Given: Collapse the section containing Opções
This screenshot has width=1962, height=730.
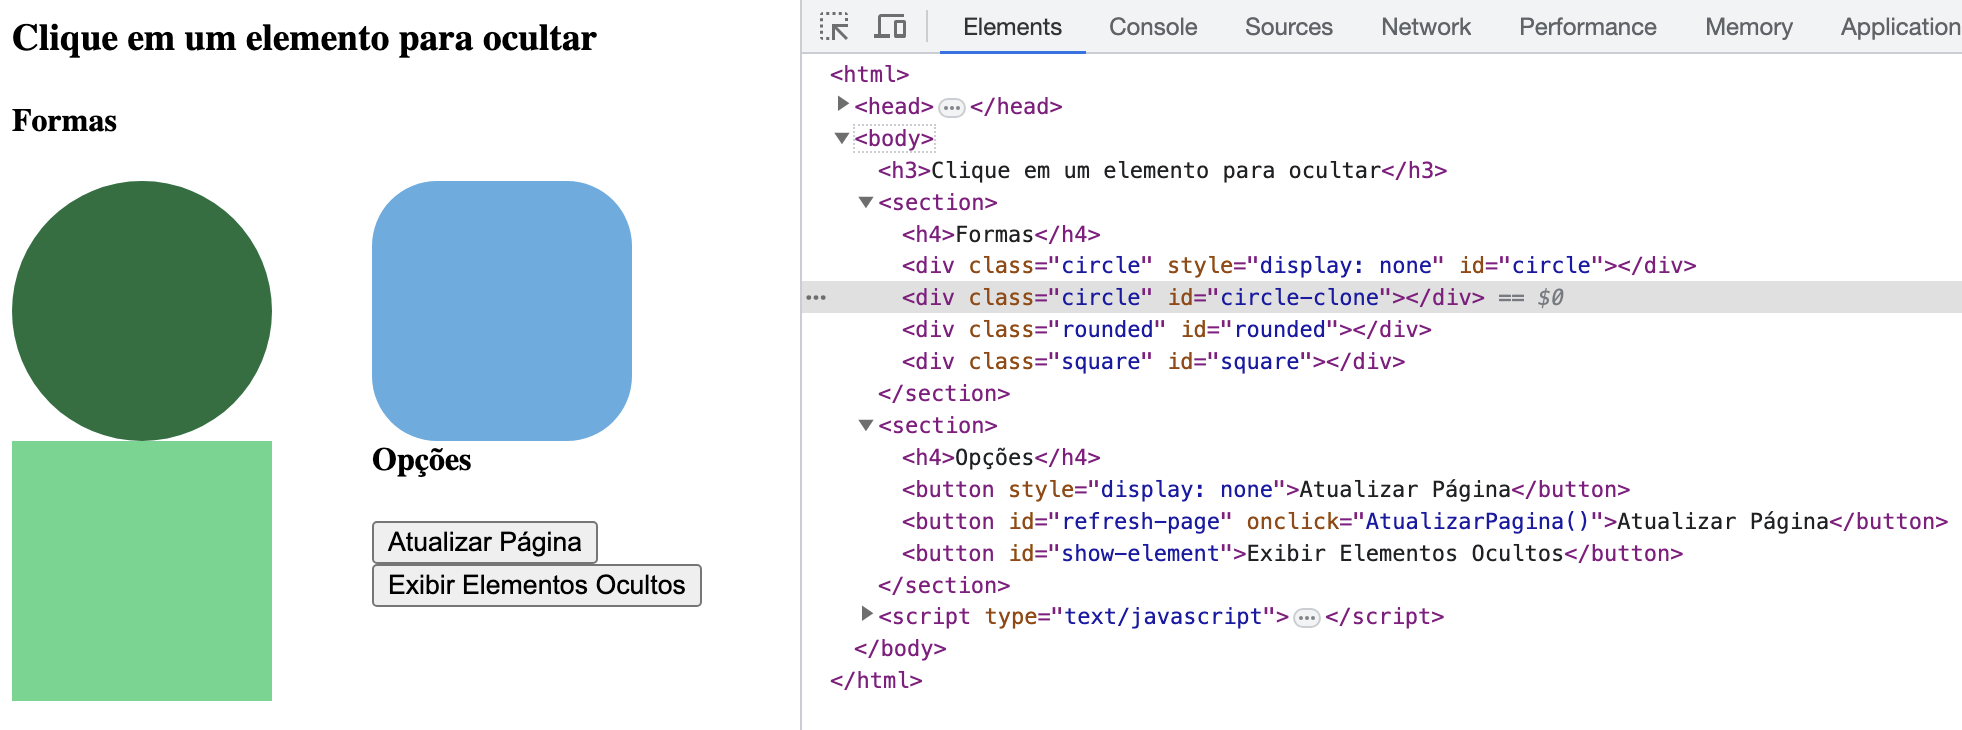Looking at the screenshot, I should tap(866, 425).
